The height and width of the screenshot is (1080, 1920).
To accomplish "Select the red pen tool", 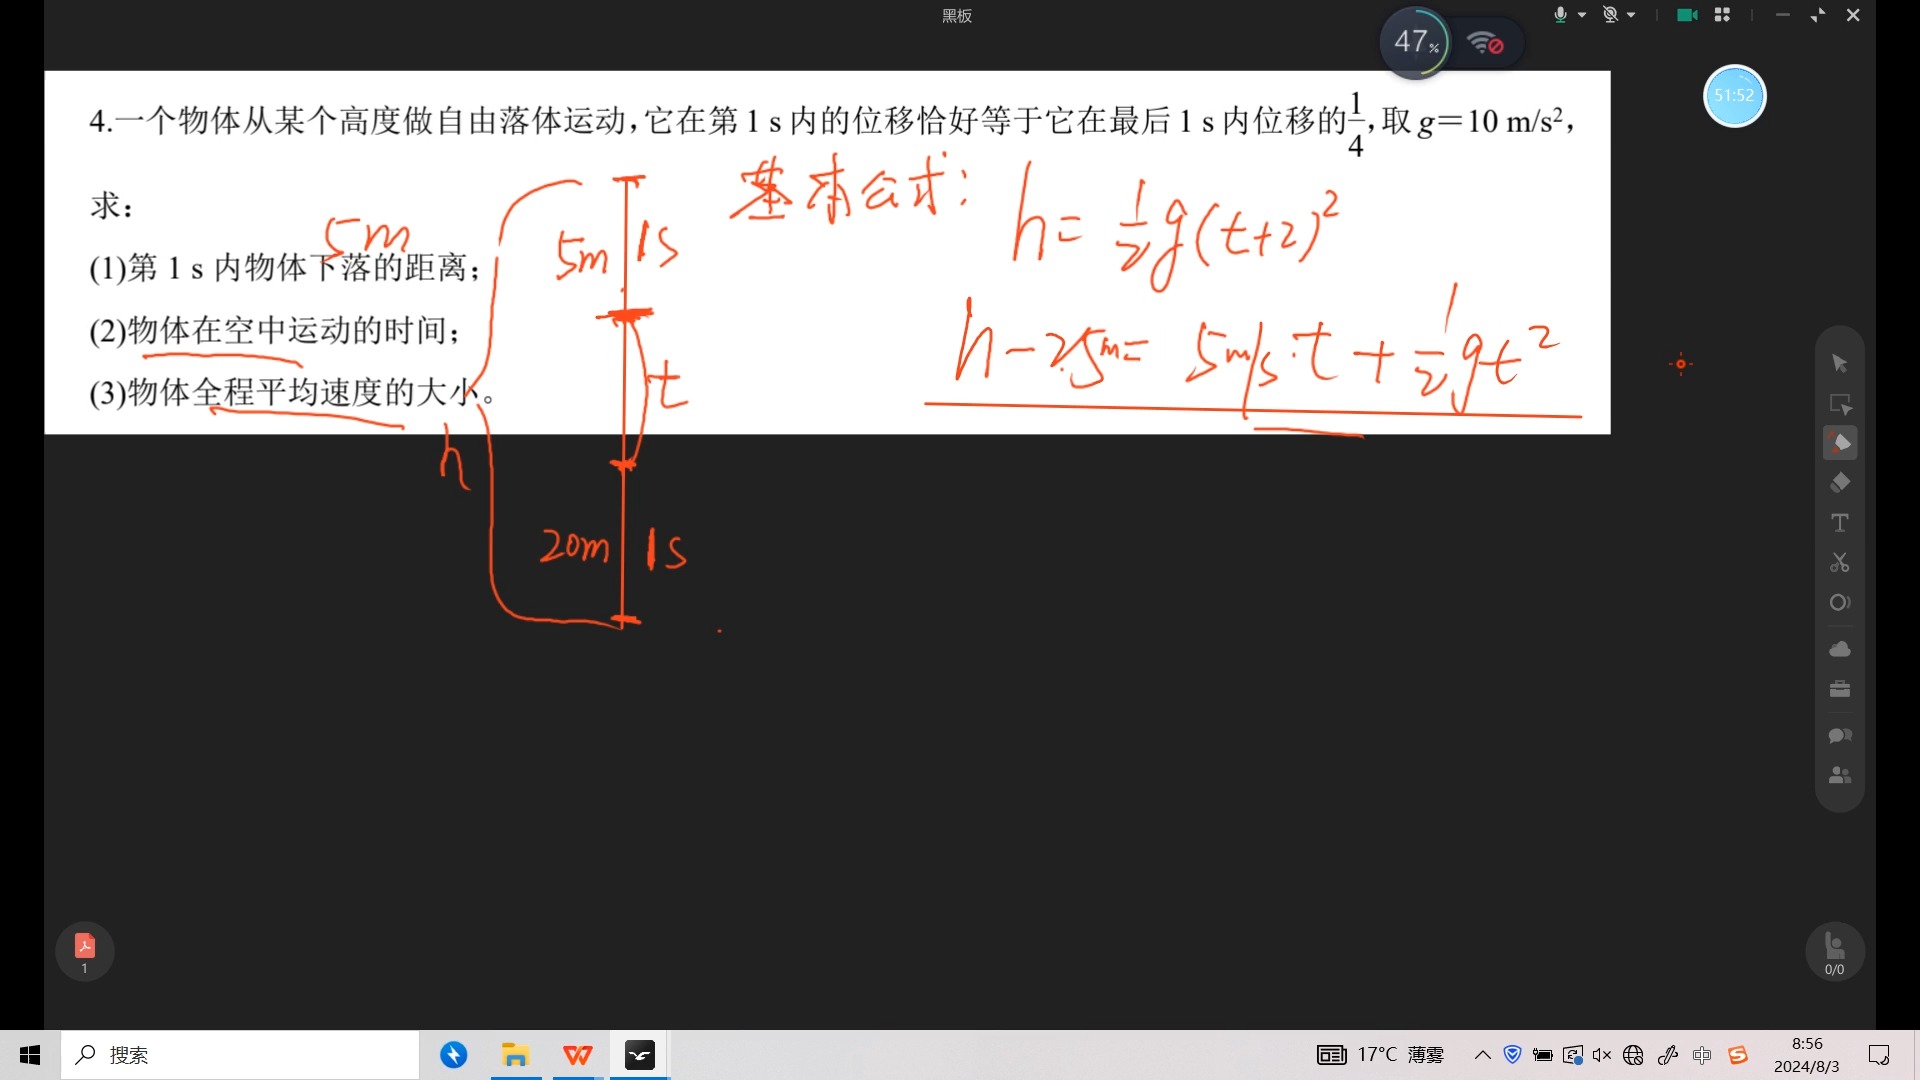I will [1839, 443].
